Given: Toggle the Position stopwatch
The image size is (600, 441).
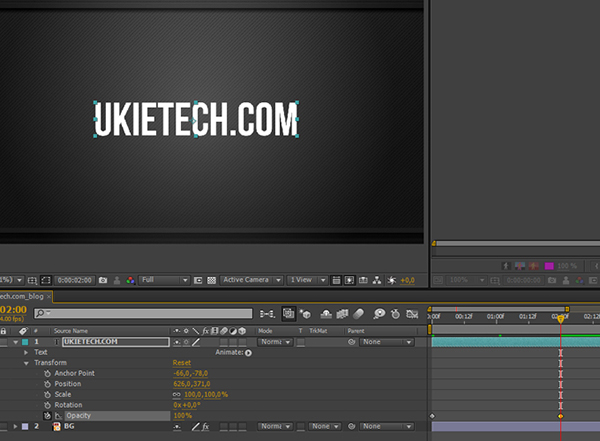Looking at the screenshot, I should [47, 384].
